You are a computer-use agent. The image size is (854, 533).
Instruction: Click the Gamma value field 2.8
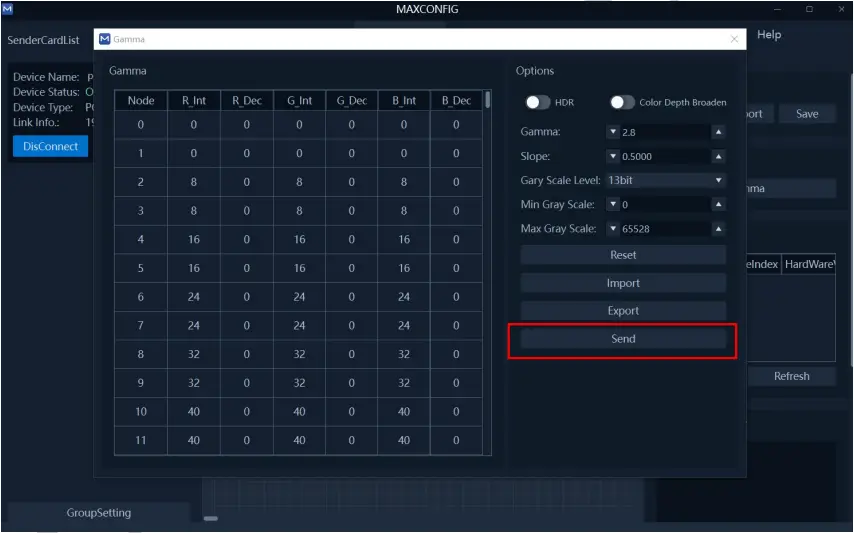[665, 132]
